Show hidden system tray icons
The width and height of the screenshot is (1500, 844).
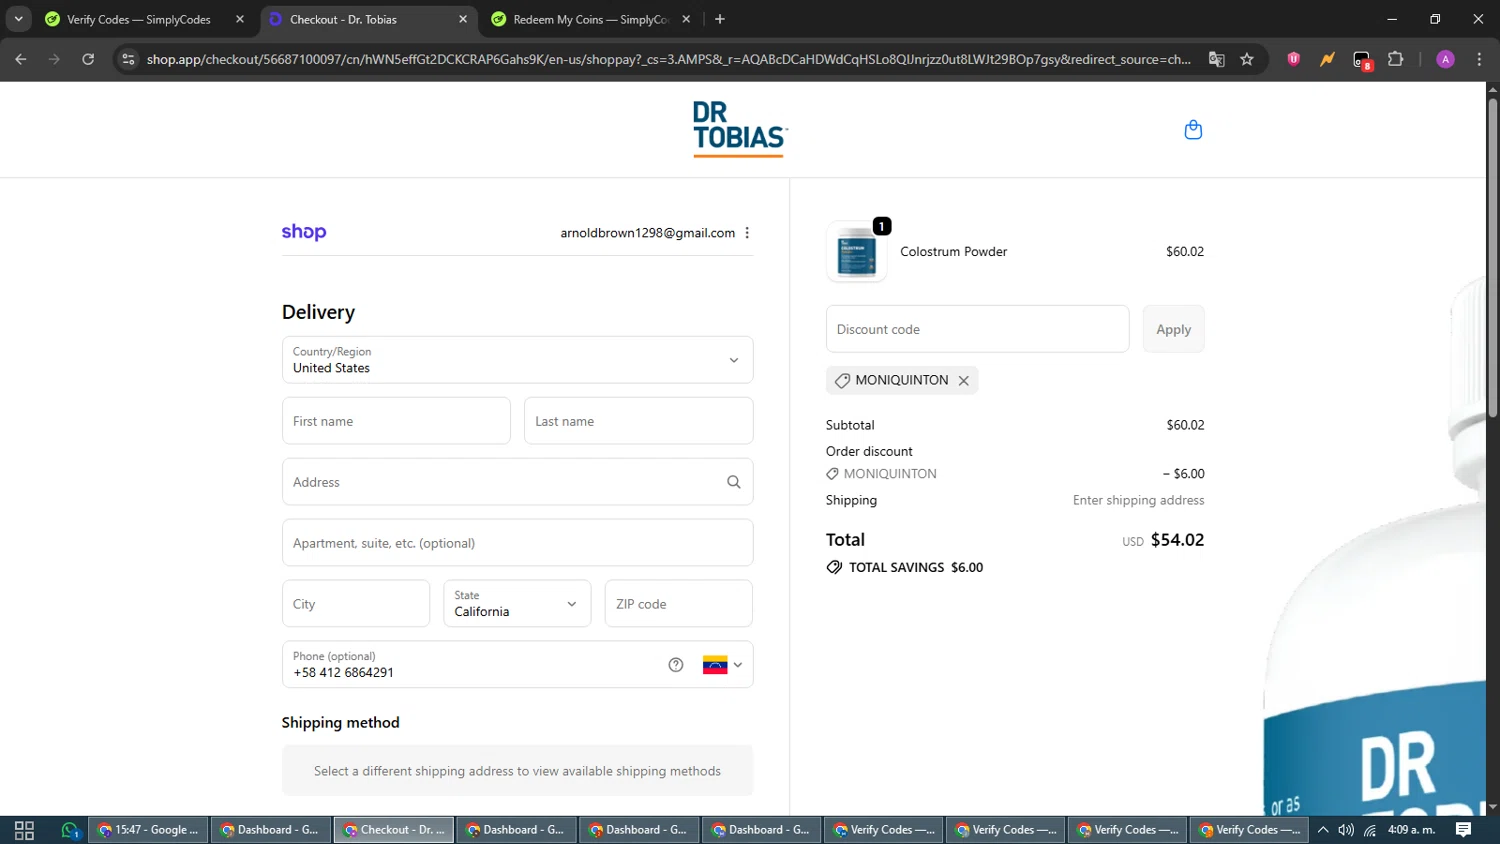click(1323, 830)
